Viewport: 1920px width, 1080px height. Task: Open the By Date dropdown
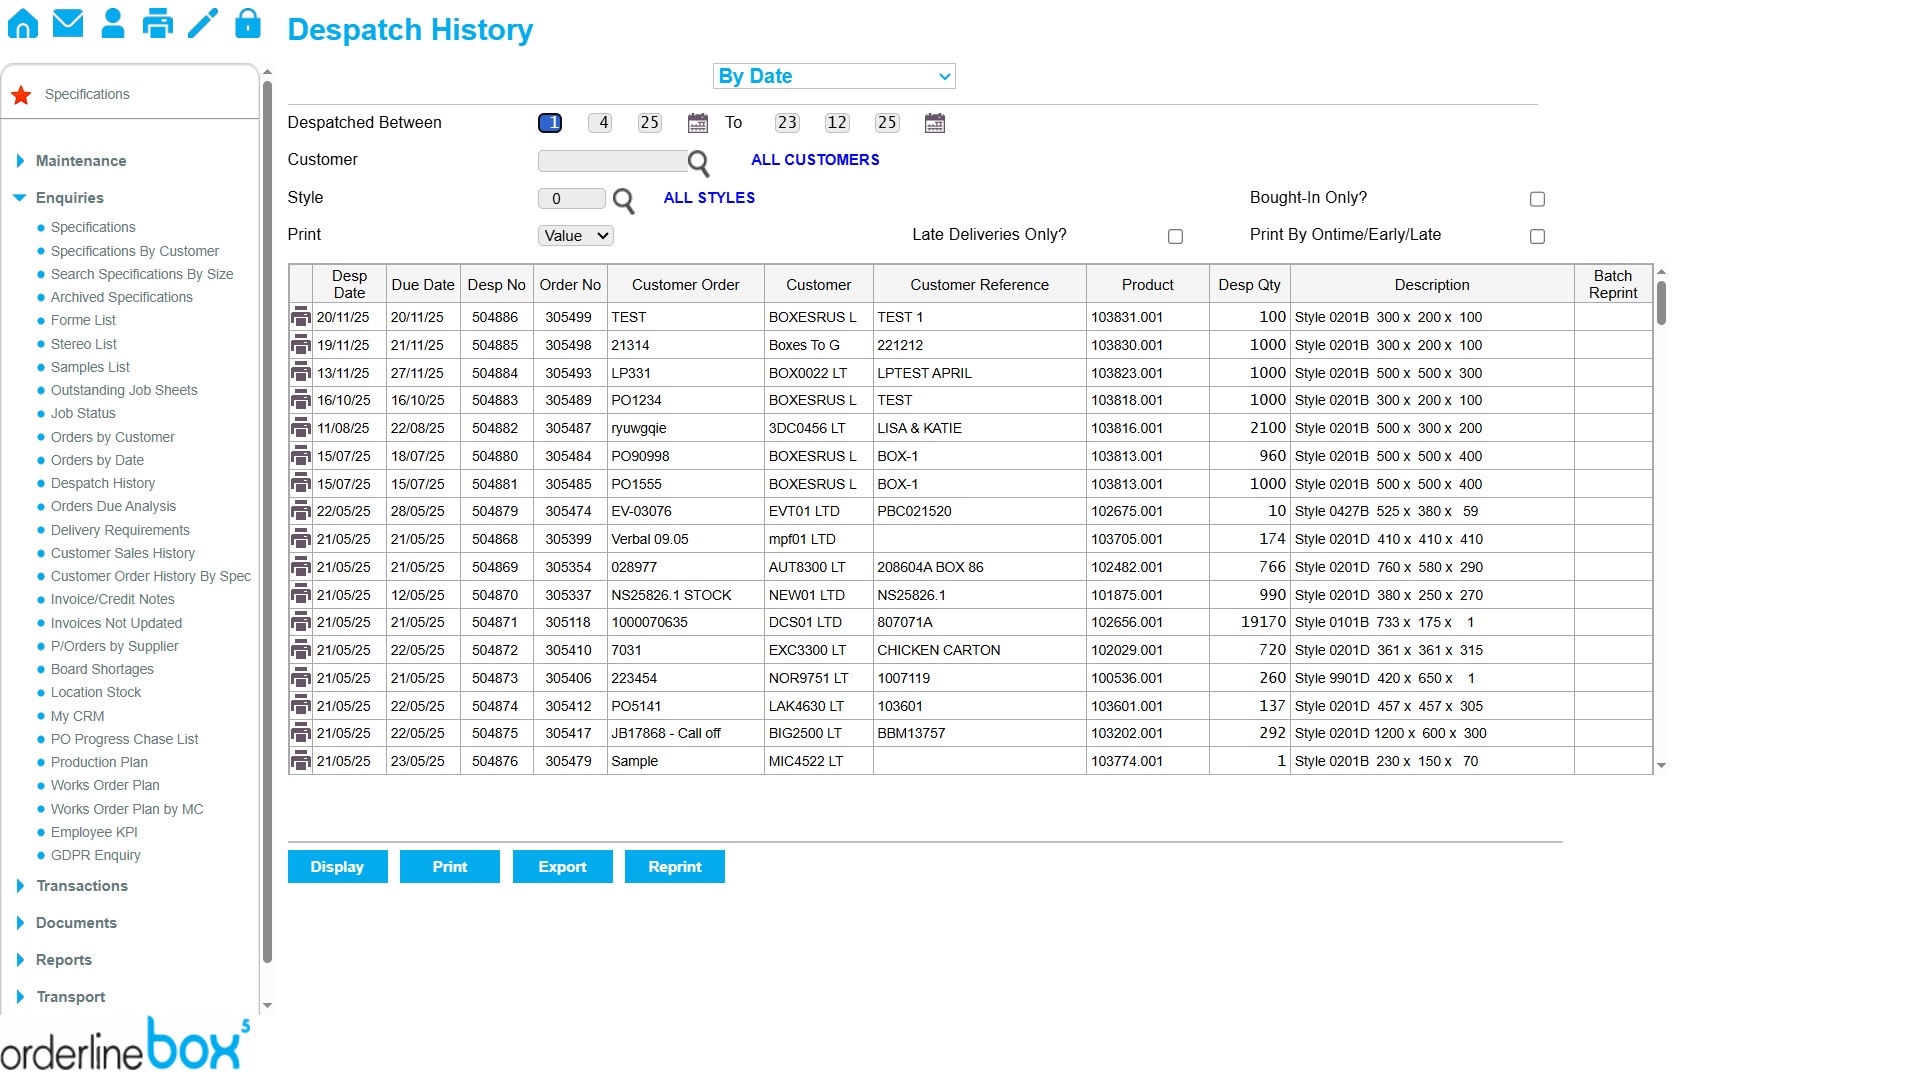834,76
